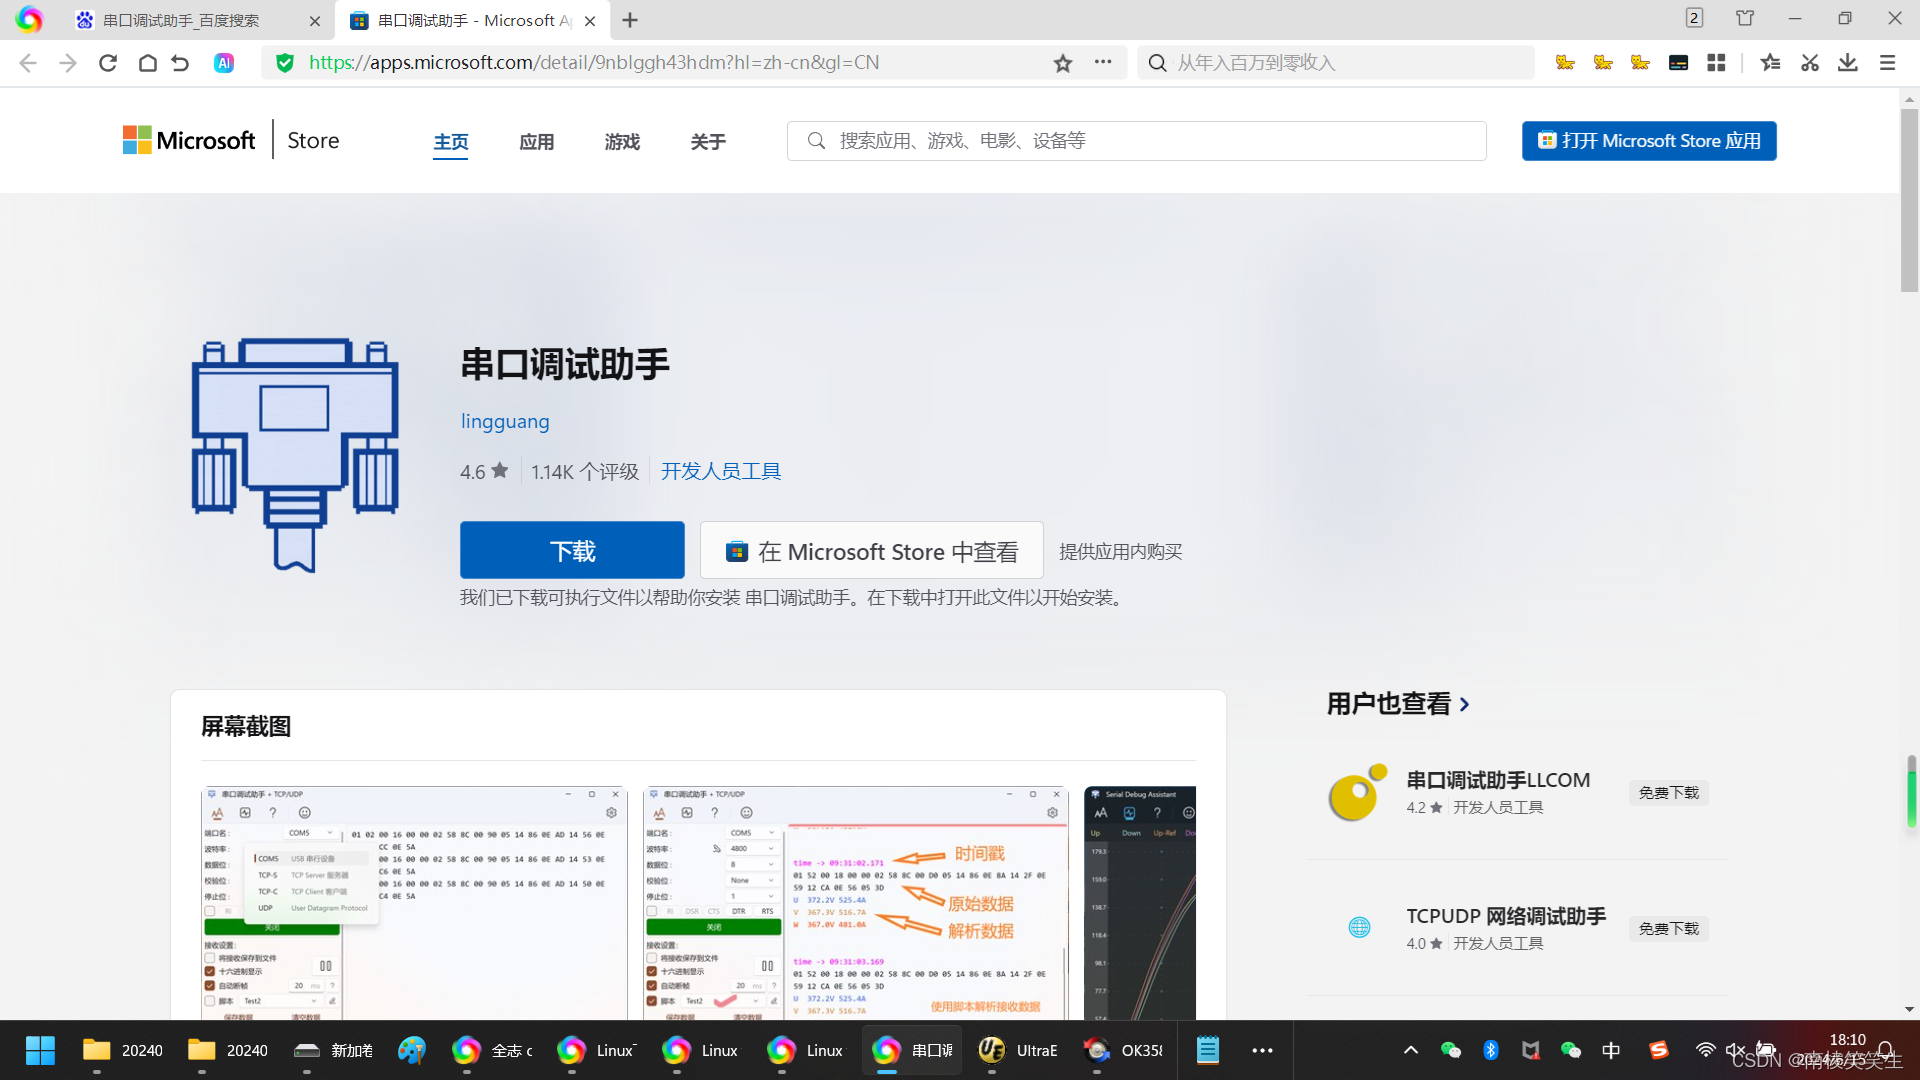Click the Microsoft logo

tap(189, 140)
